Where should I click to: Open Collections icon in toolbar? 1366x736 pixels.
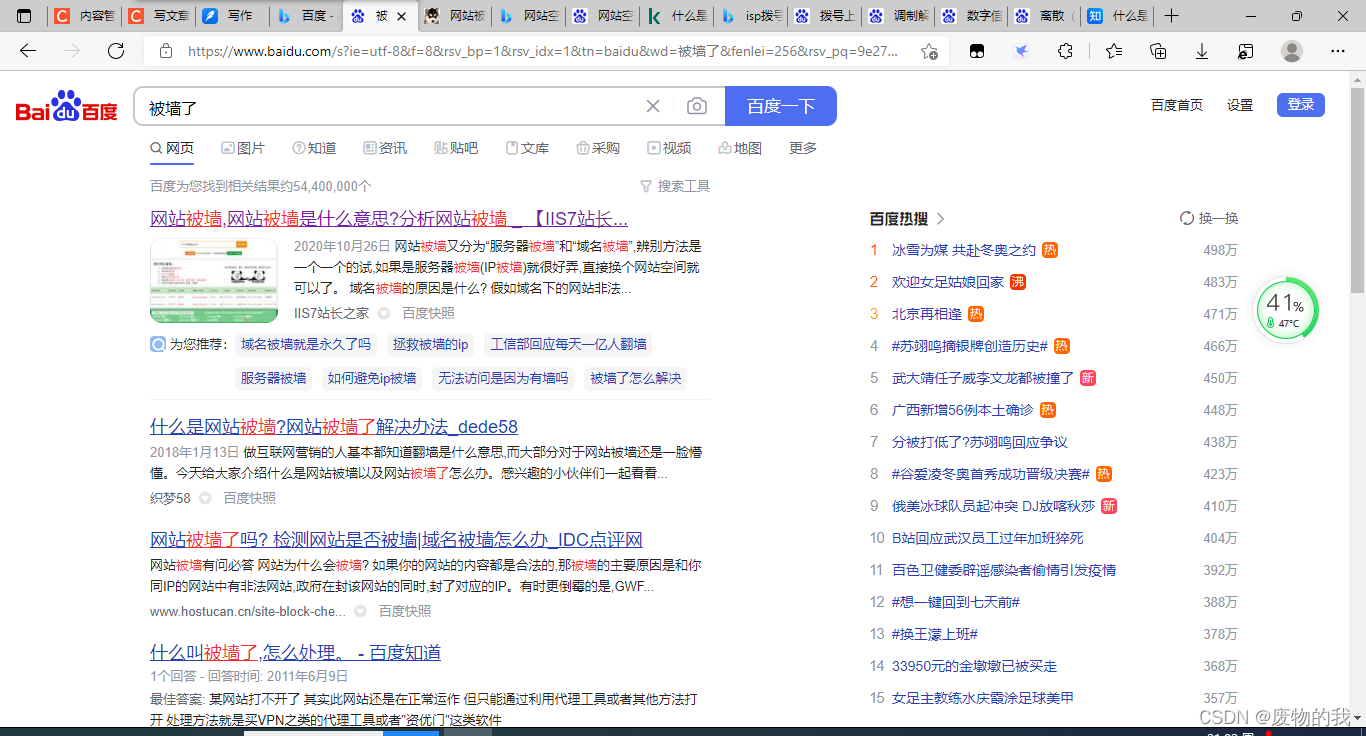(x=1158, y=51)
